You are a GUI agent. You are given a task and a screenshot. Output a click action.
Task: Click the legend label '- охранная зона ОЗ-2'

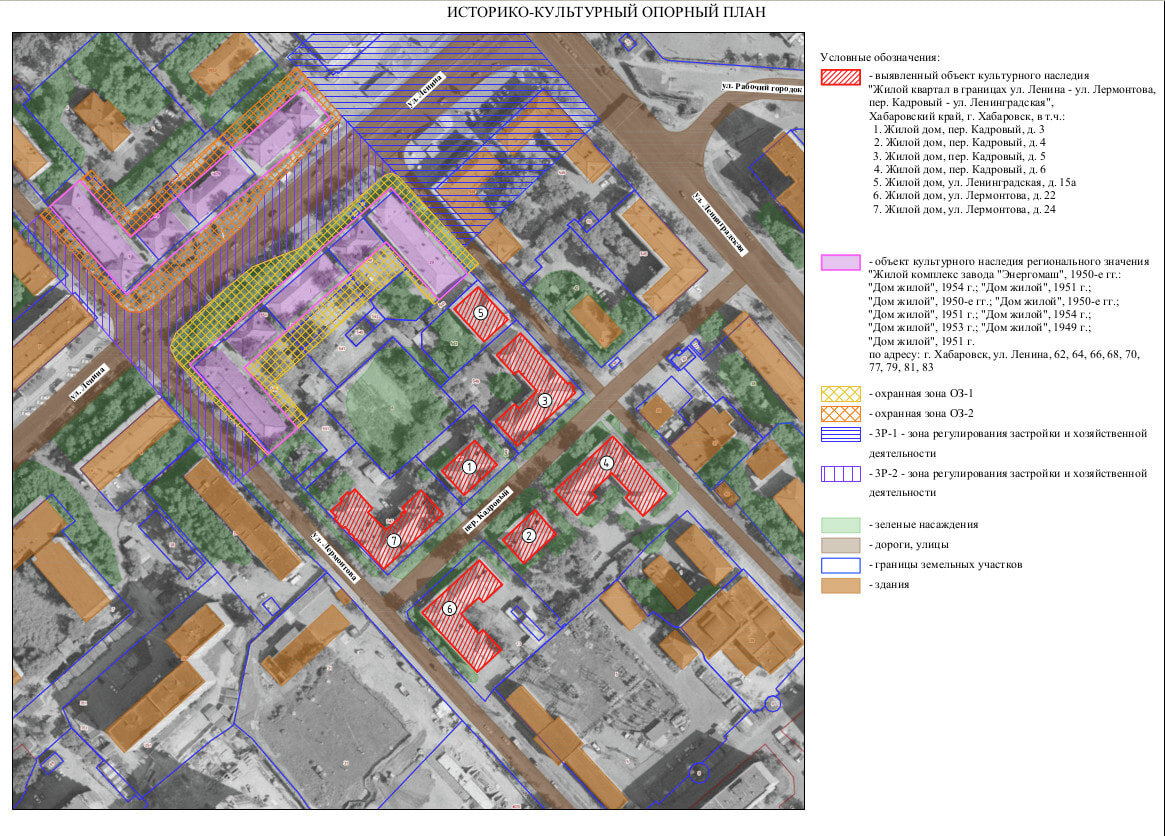(921, 414)
